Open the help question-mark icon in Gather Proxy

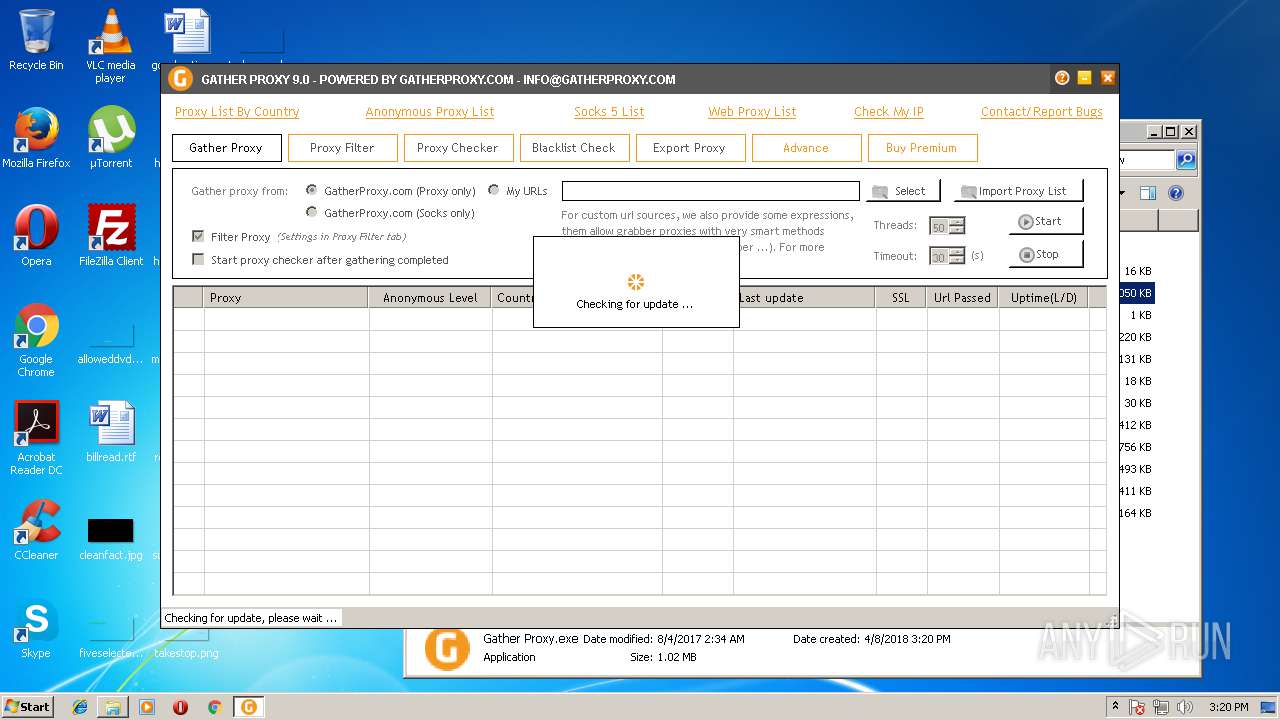point(1062,78)
